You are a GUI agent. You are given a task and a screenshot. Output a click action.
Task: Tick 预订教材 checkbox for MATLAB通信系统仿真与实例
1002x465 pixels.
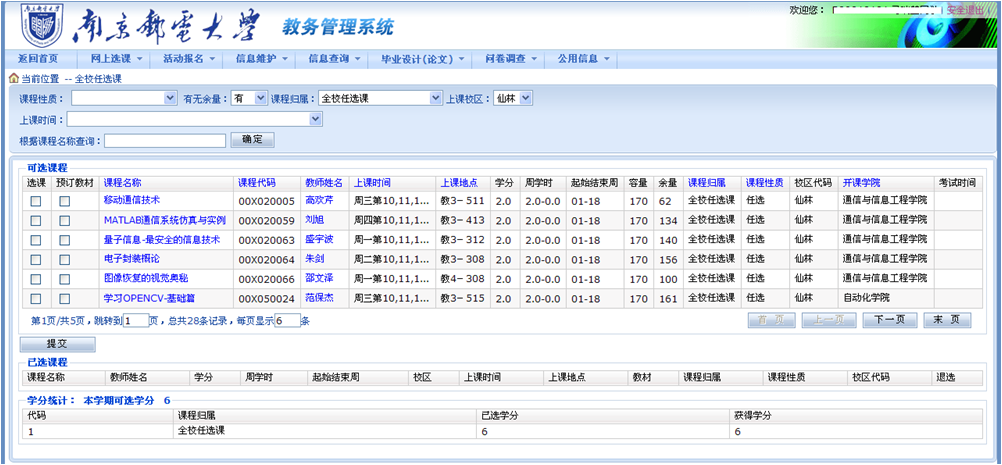click(x=65, y=220)
